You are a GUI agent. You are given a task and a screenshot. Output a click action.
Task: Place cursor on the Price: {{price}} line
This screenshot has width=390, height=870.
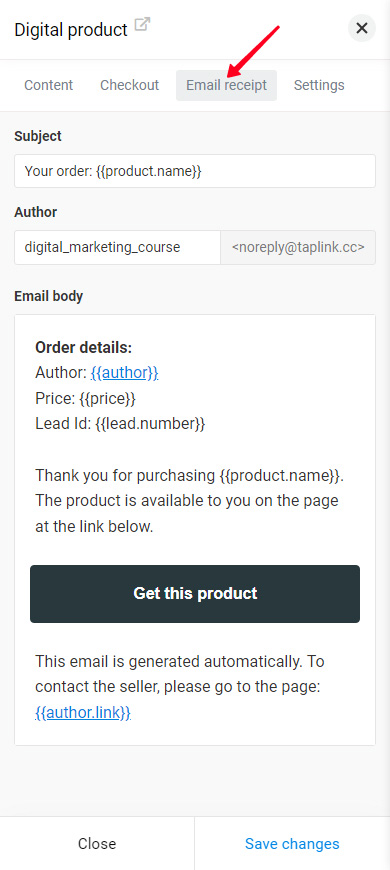coord(85,398)
